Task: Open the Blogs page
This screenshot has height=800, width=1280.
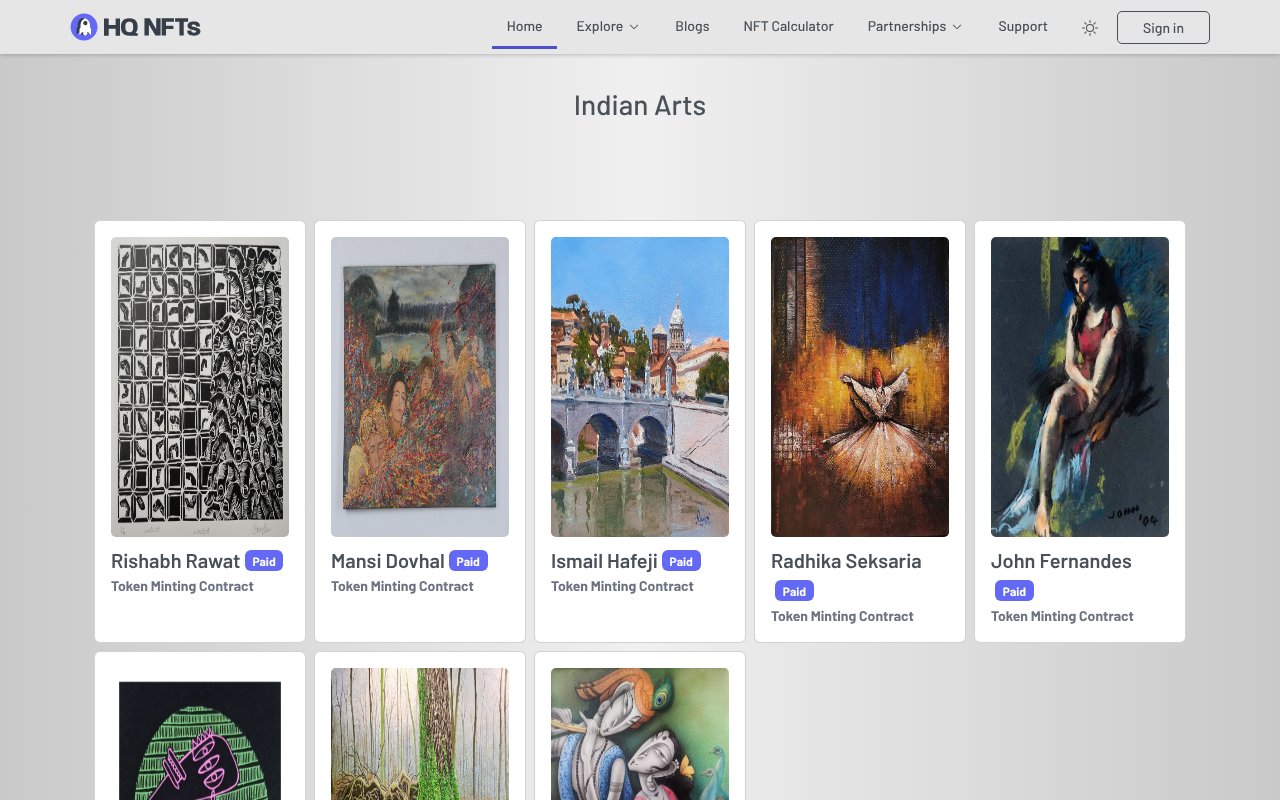Action: point(692,27)
